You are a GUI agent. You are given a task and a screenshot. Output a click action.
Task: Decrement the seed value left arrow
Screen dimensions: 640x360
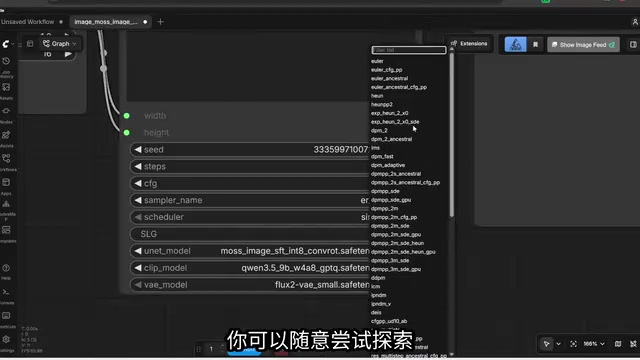(x=138, y=150)
